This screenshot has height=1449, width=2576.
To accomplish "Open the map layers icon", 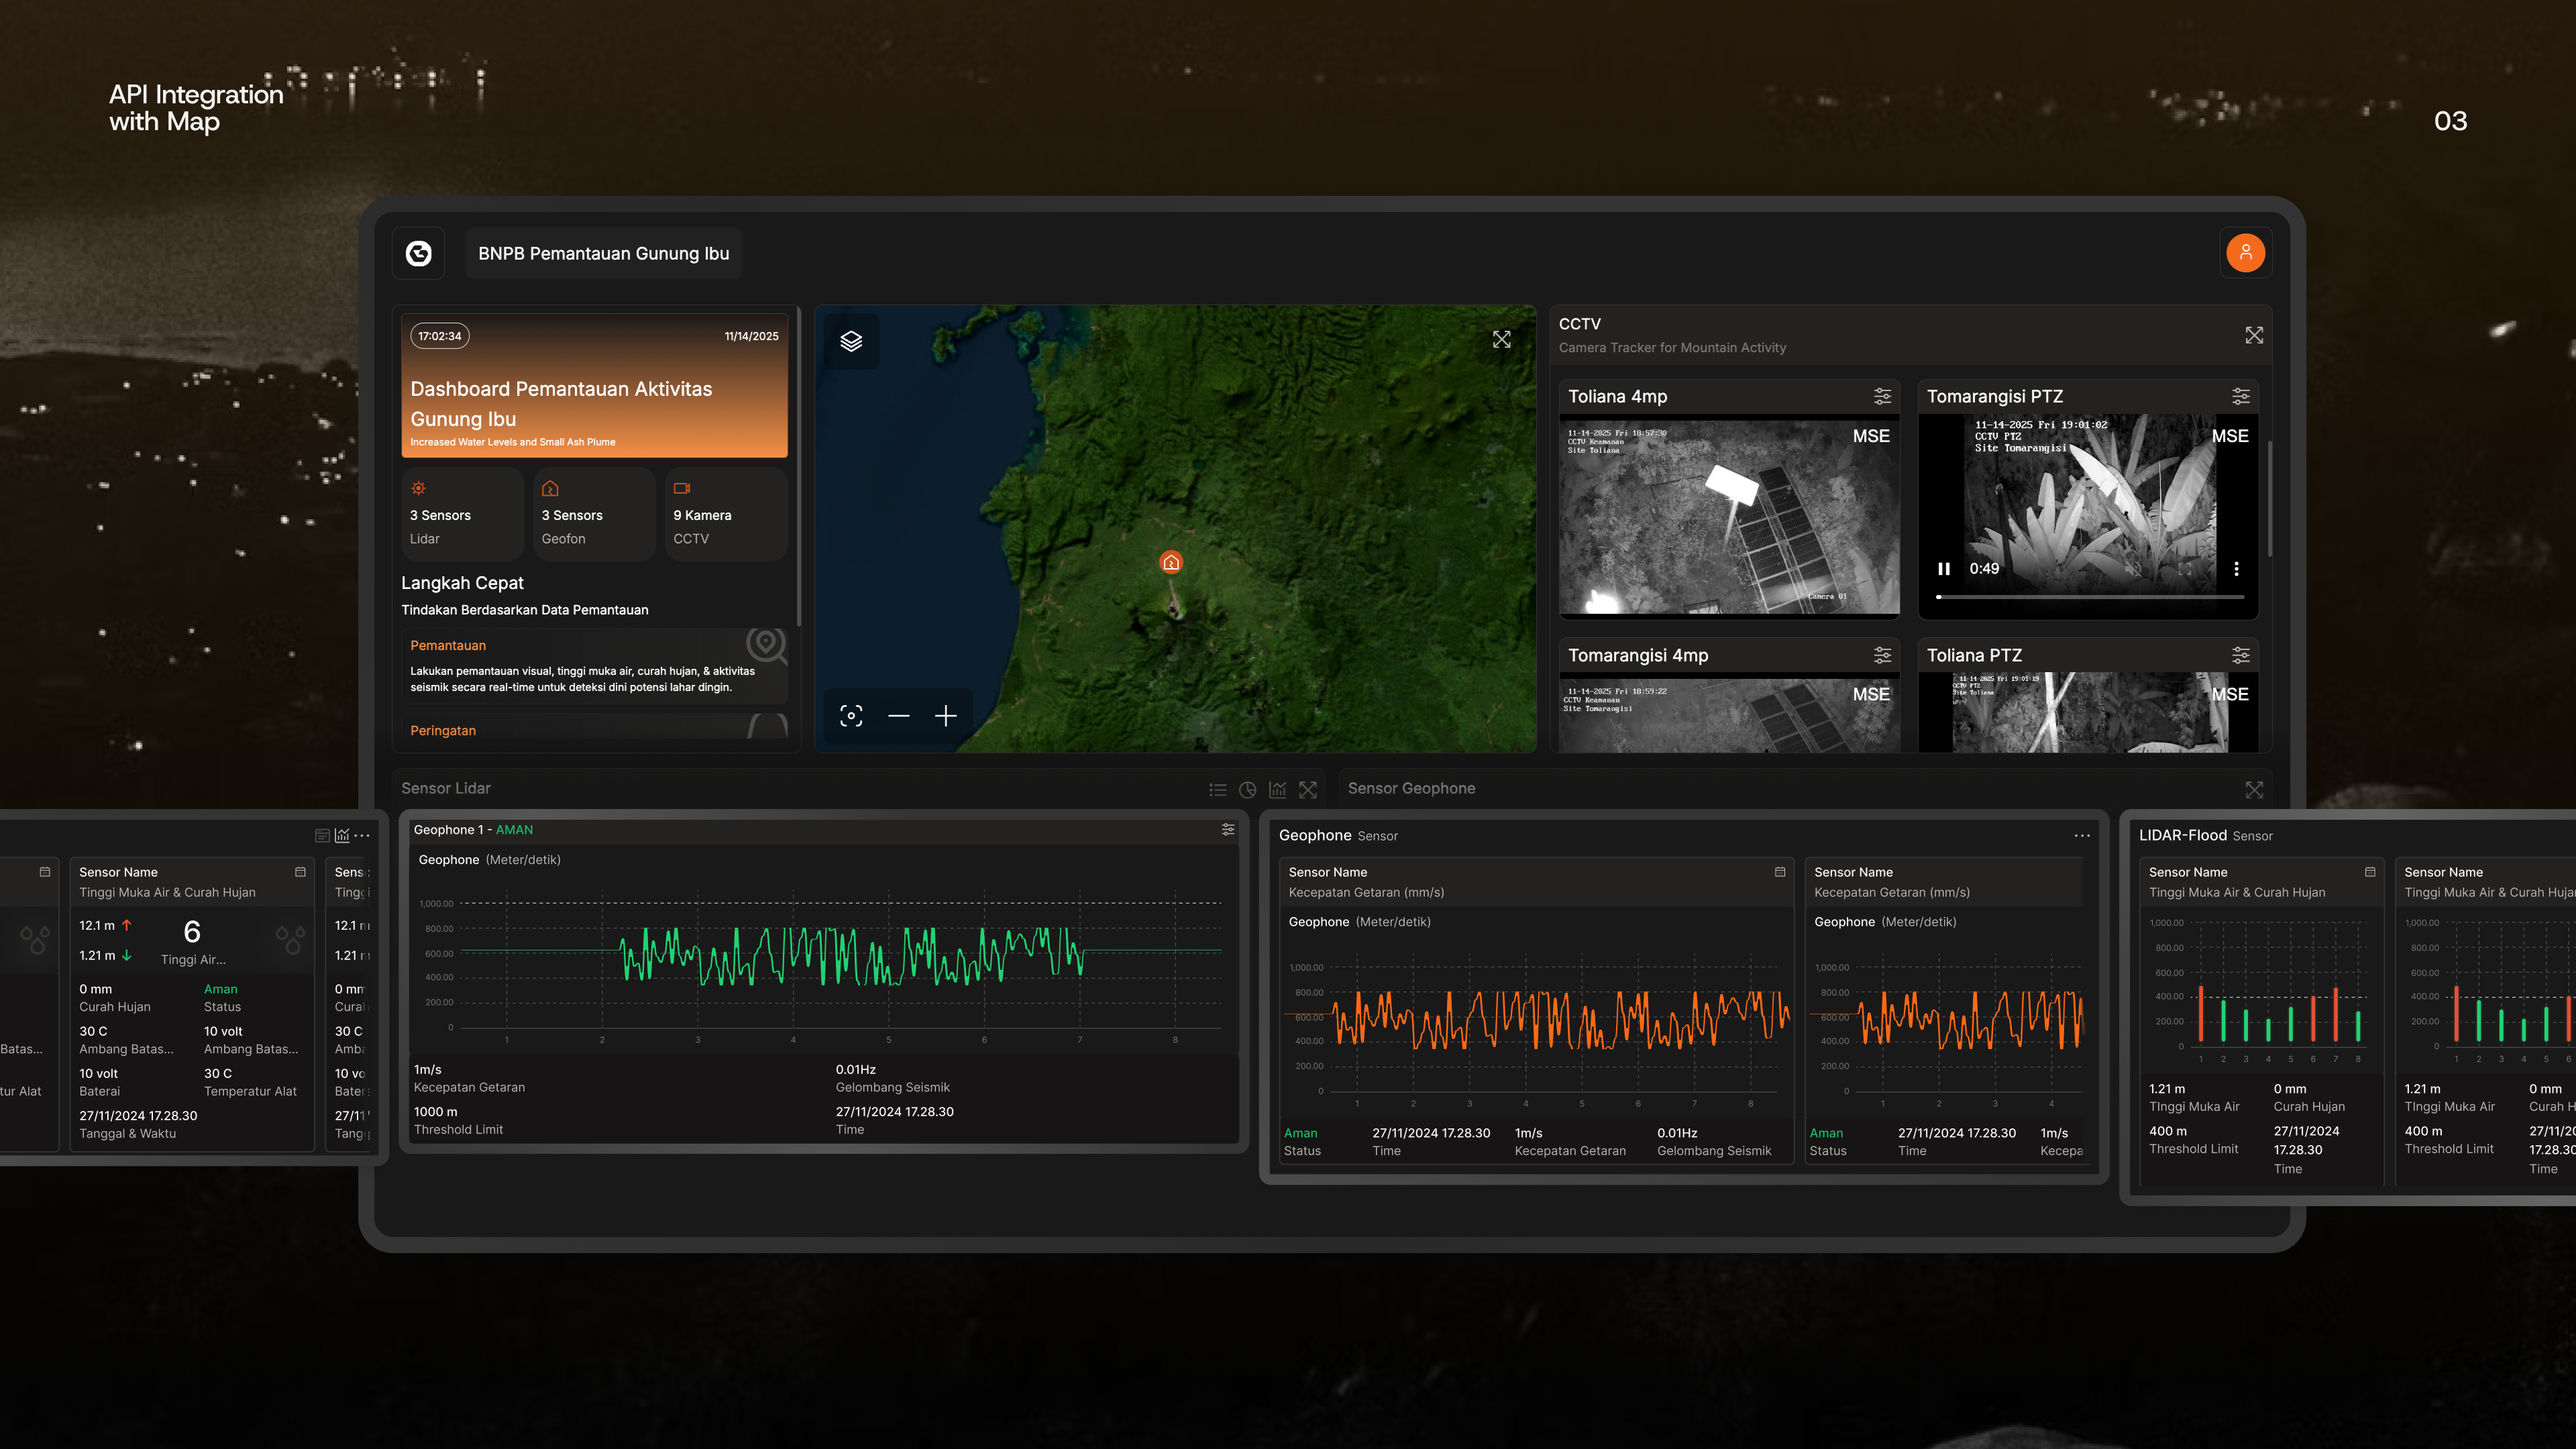I will coord(851,341).
